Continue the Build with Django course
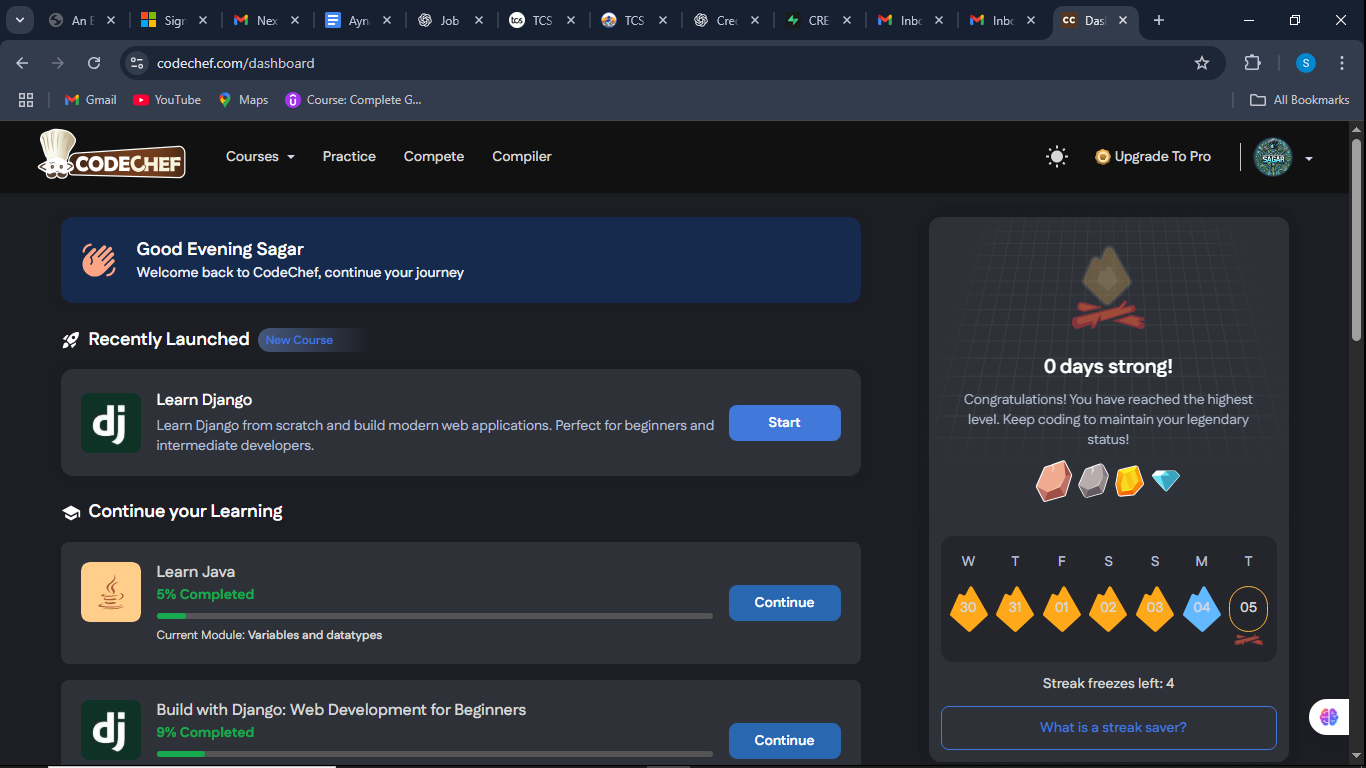Screen dimensions: 1366x768 785,741
